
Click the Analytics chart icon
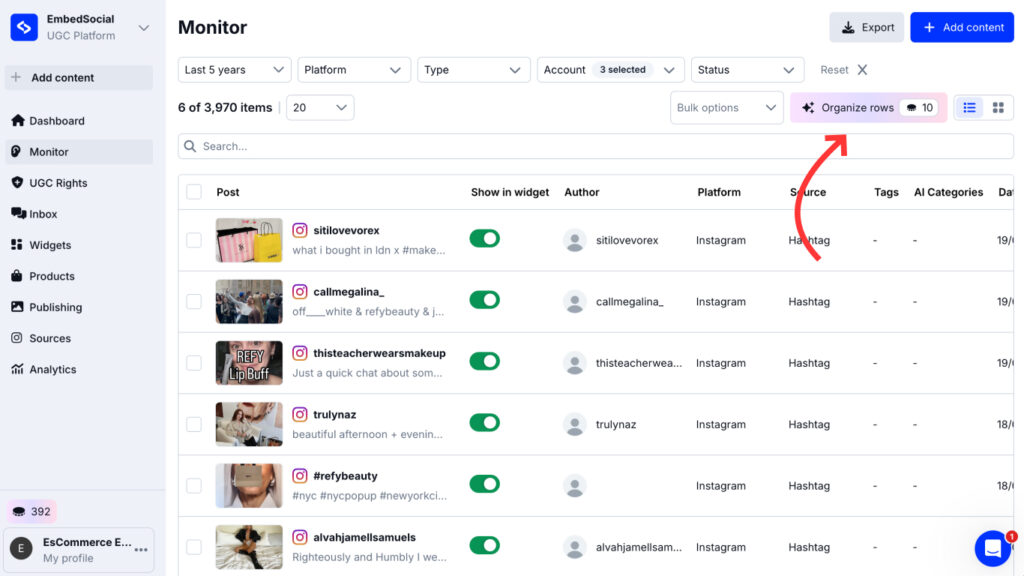click(17, 369)
